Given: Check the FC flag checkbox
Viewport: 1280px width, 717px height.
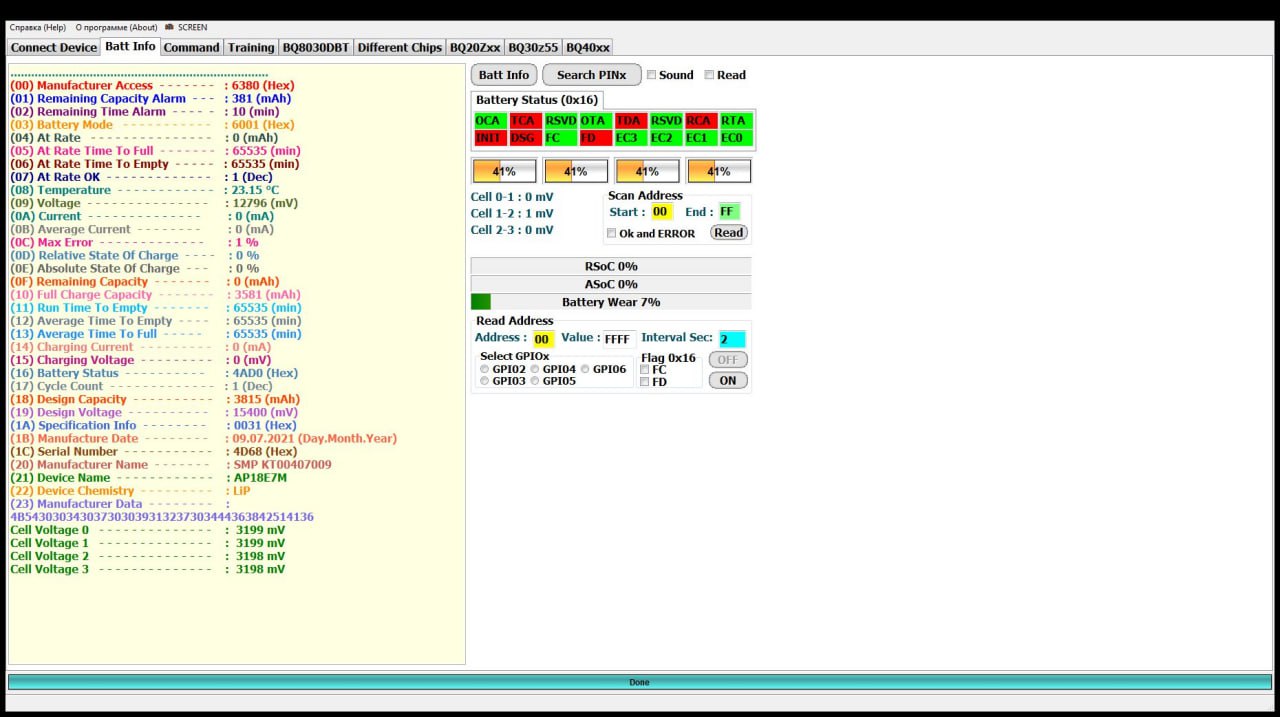Looking at the screenshot, I should click(x=645, y=370).
